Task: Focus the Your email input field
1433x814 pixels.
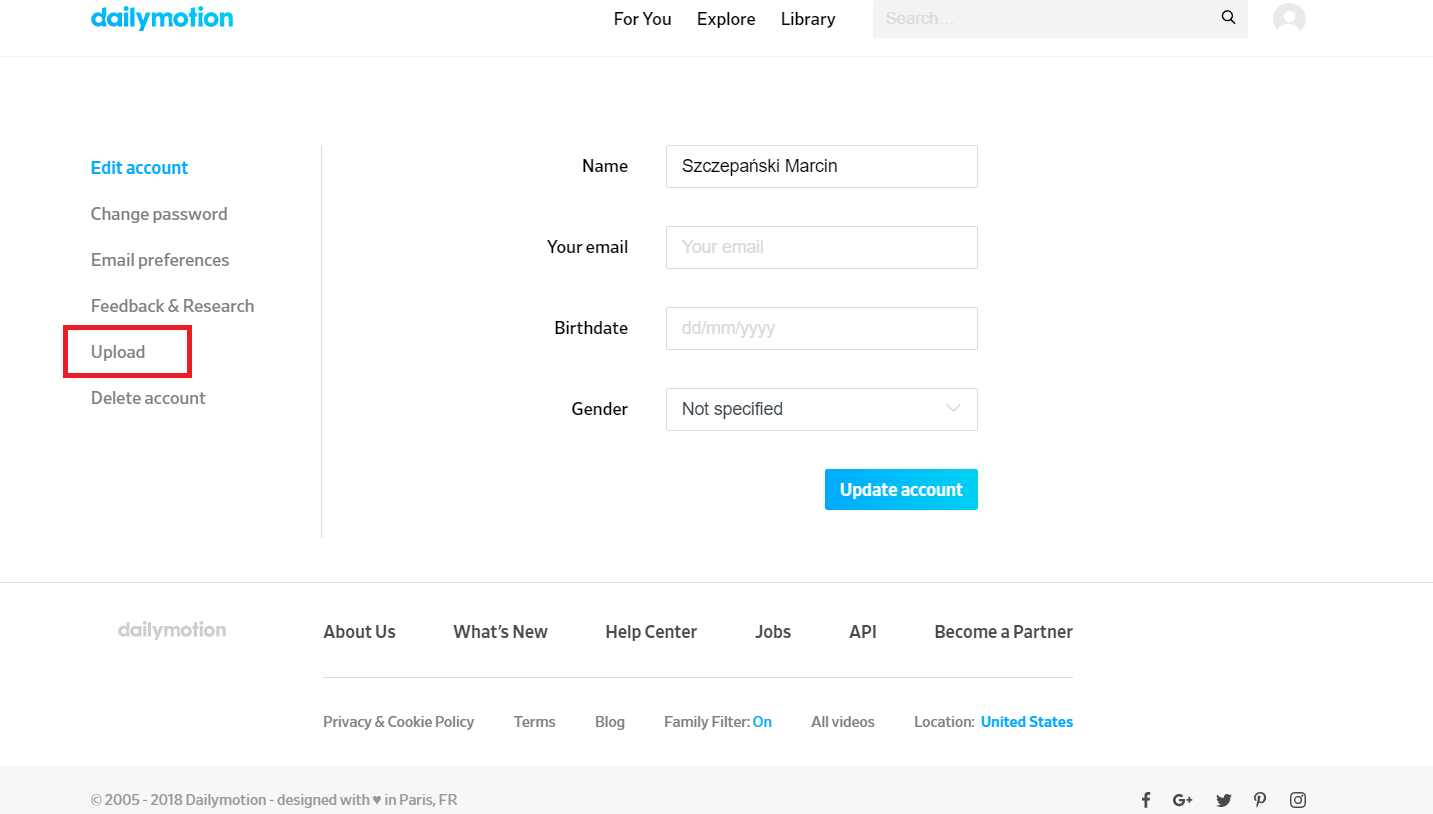Action: (822, 247)
